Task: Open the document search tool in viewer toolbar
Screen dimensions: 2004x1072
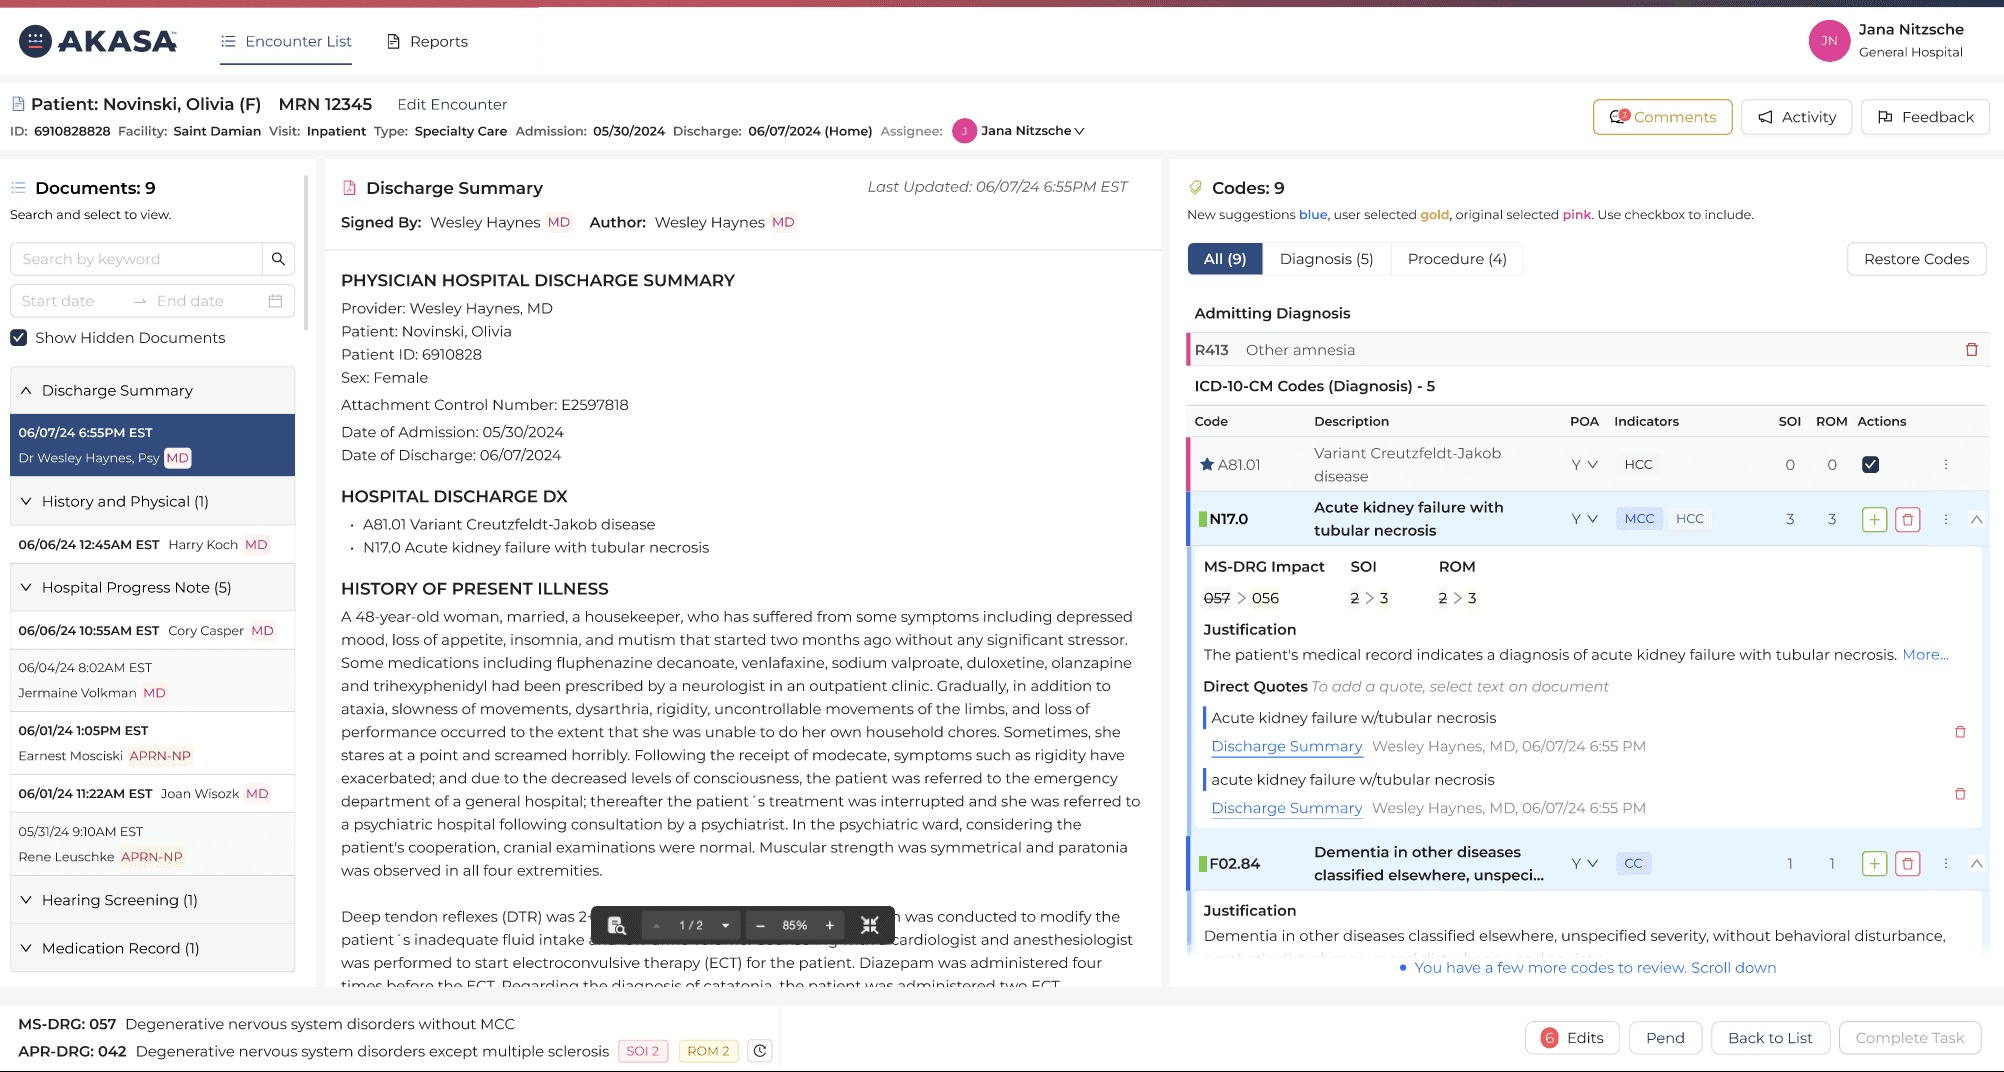Action: click(x=617, y=925)
